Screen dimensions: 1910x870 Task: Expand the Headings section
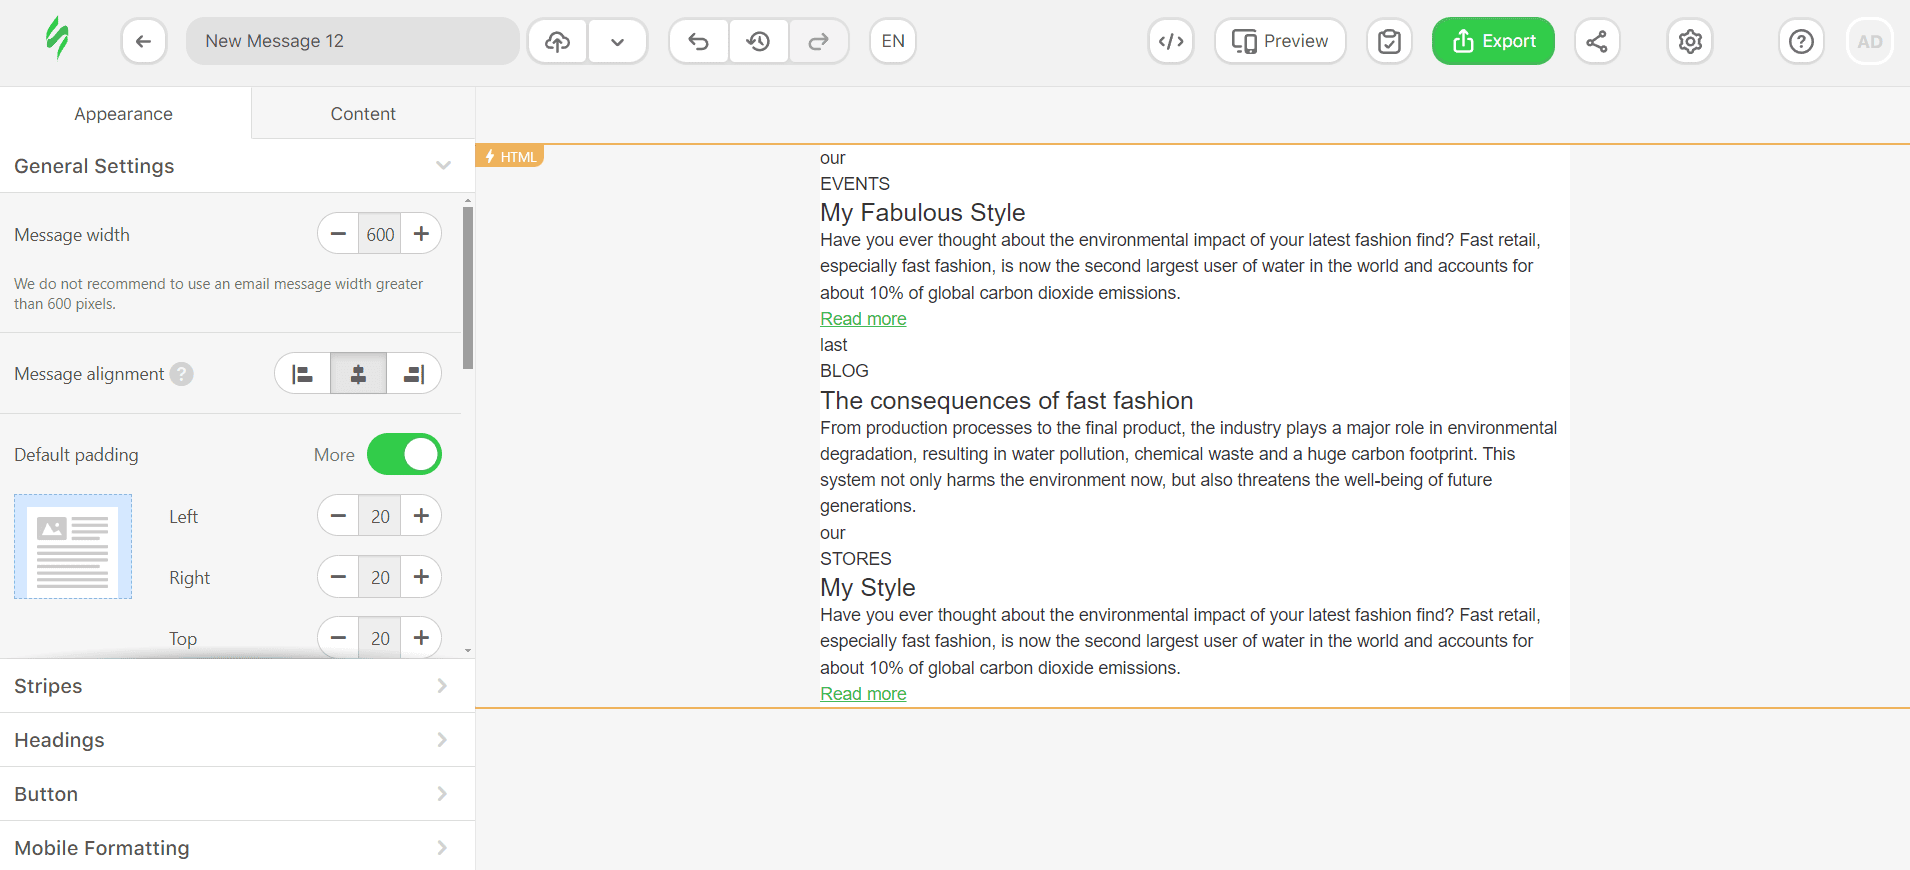pos(237,740)
